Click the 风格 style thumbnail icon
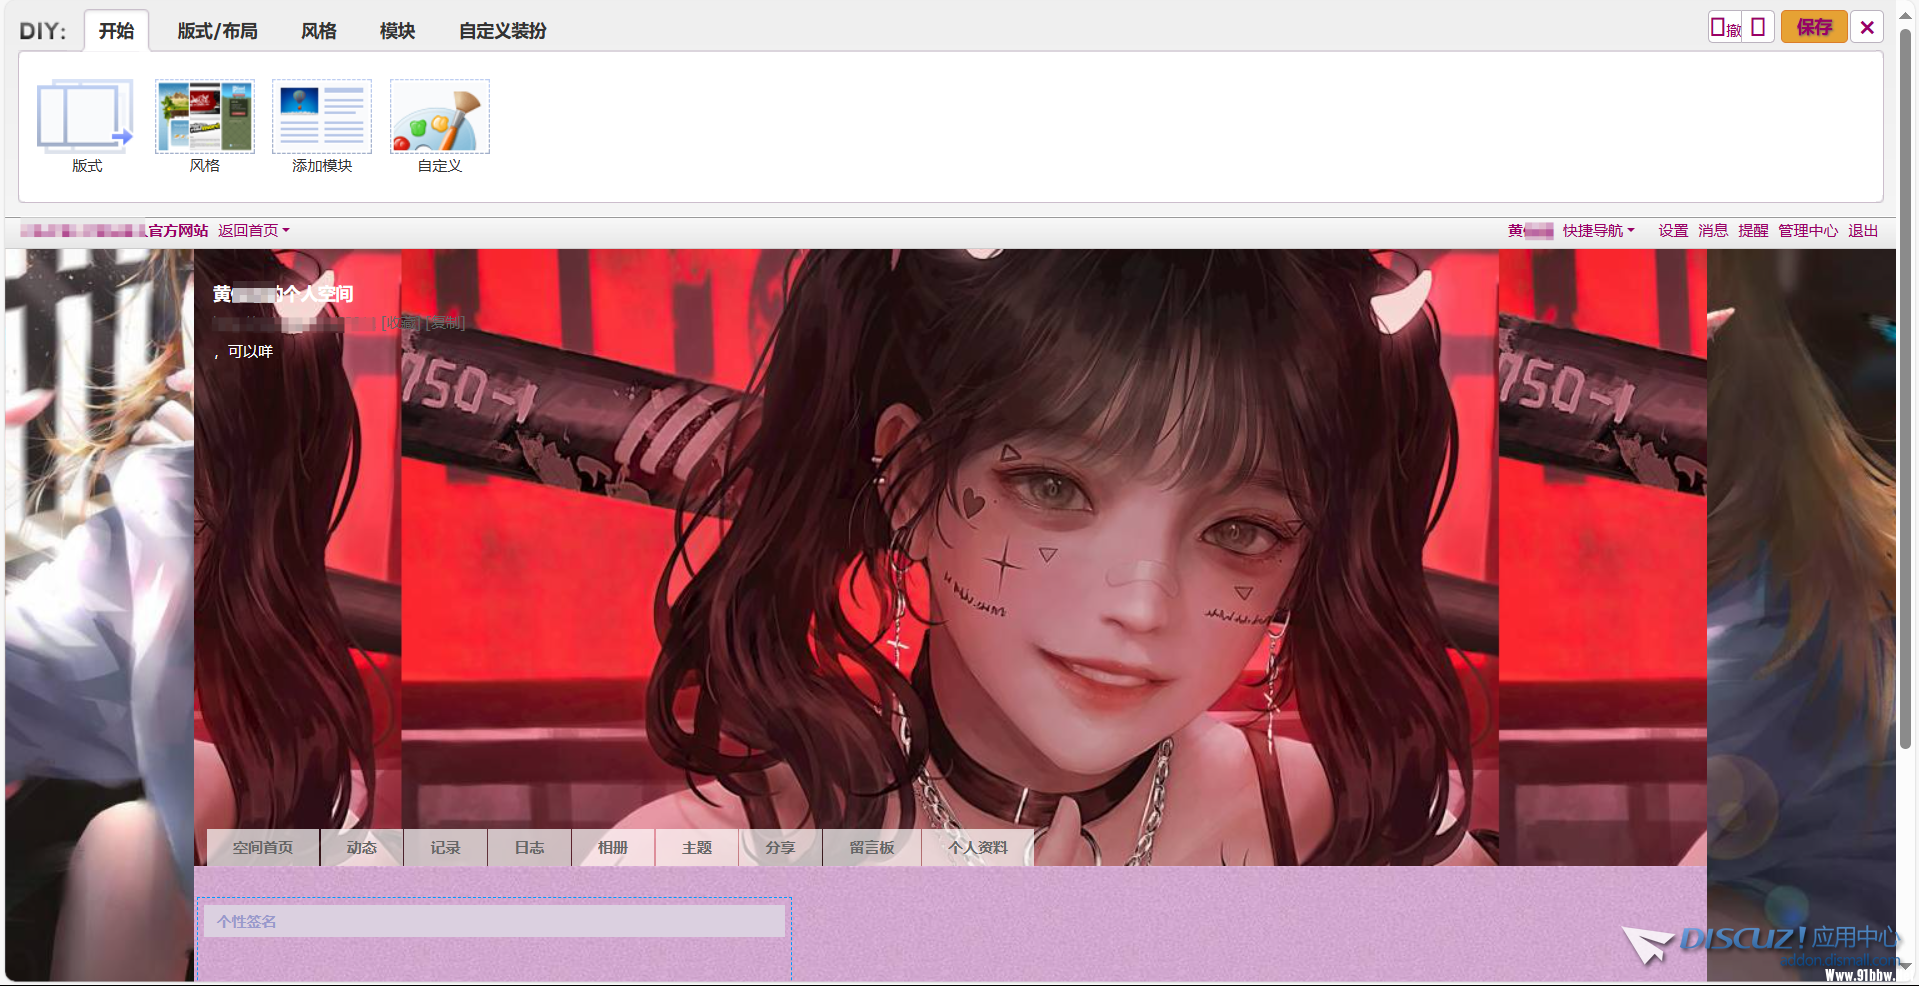Screen dimensions: 1919x986 point(204,118)
